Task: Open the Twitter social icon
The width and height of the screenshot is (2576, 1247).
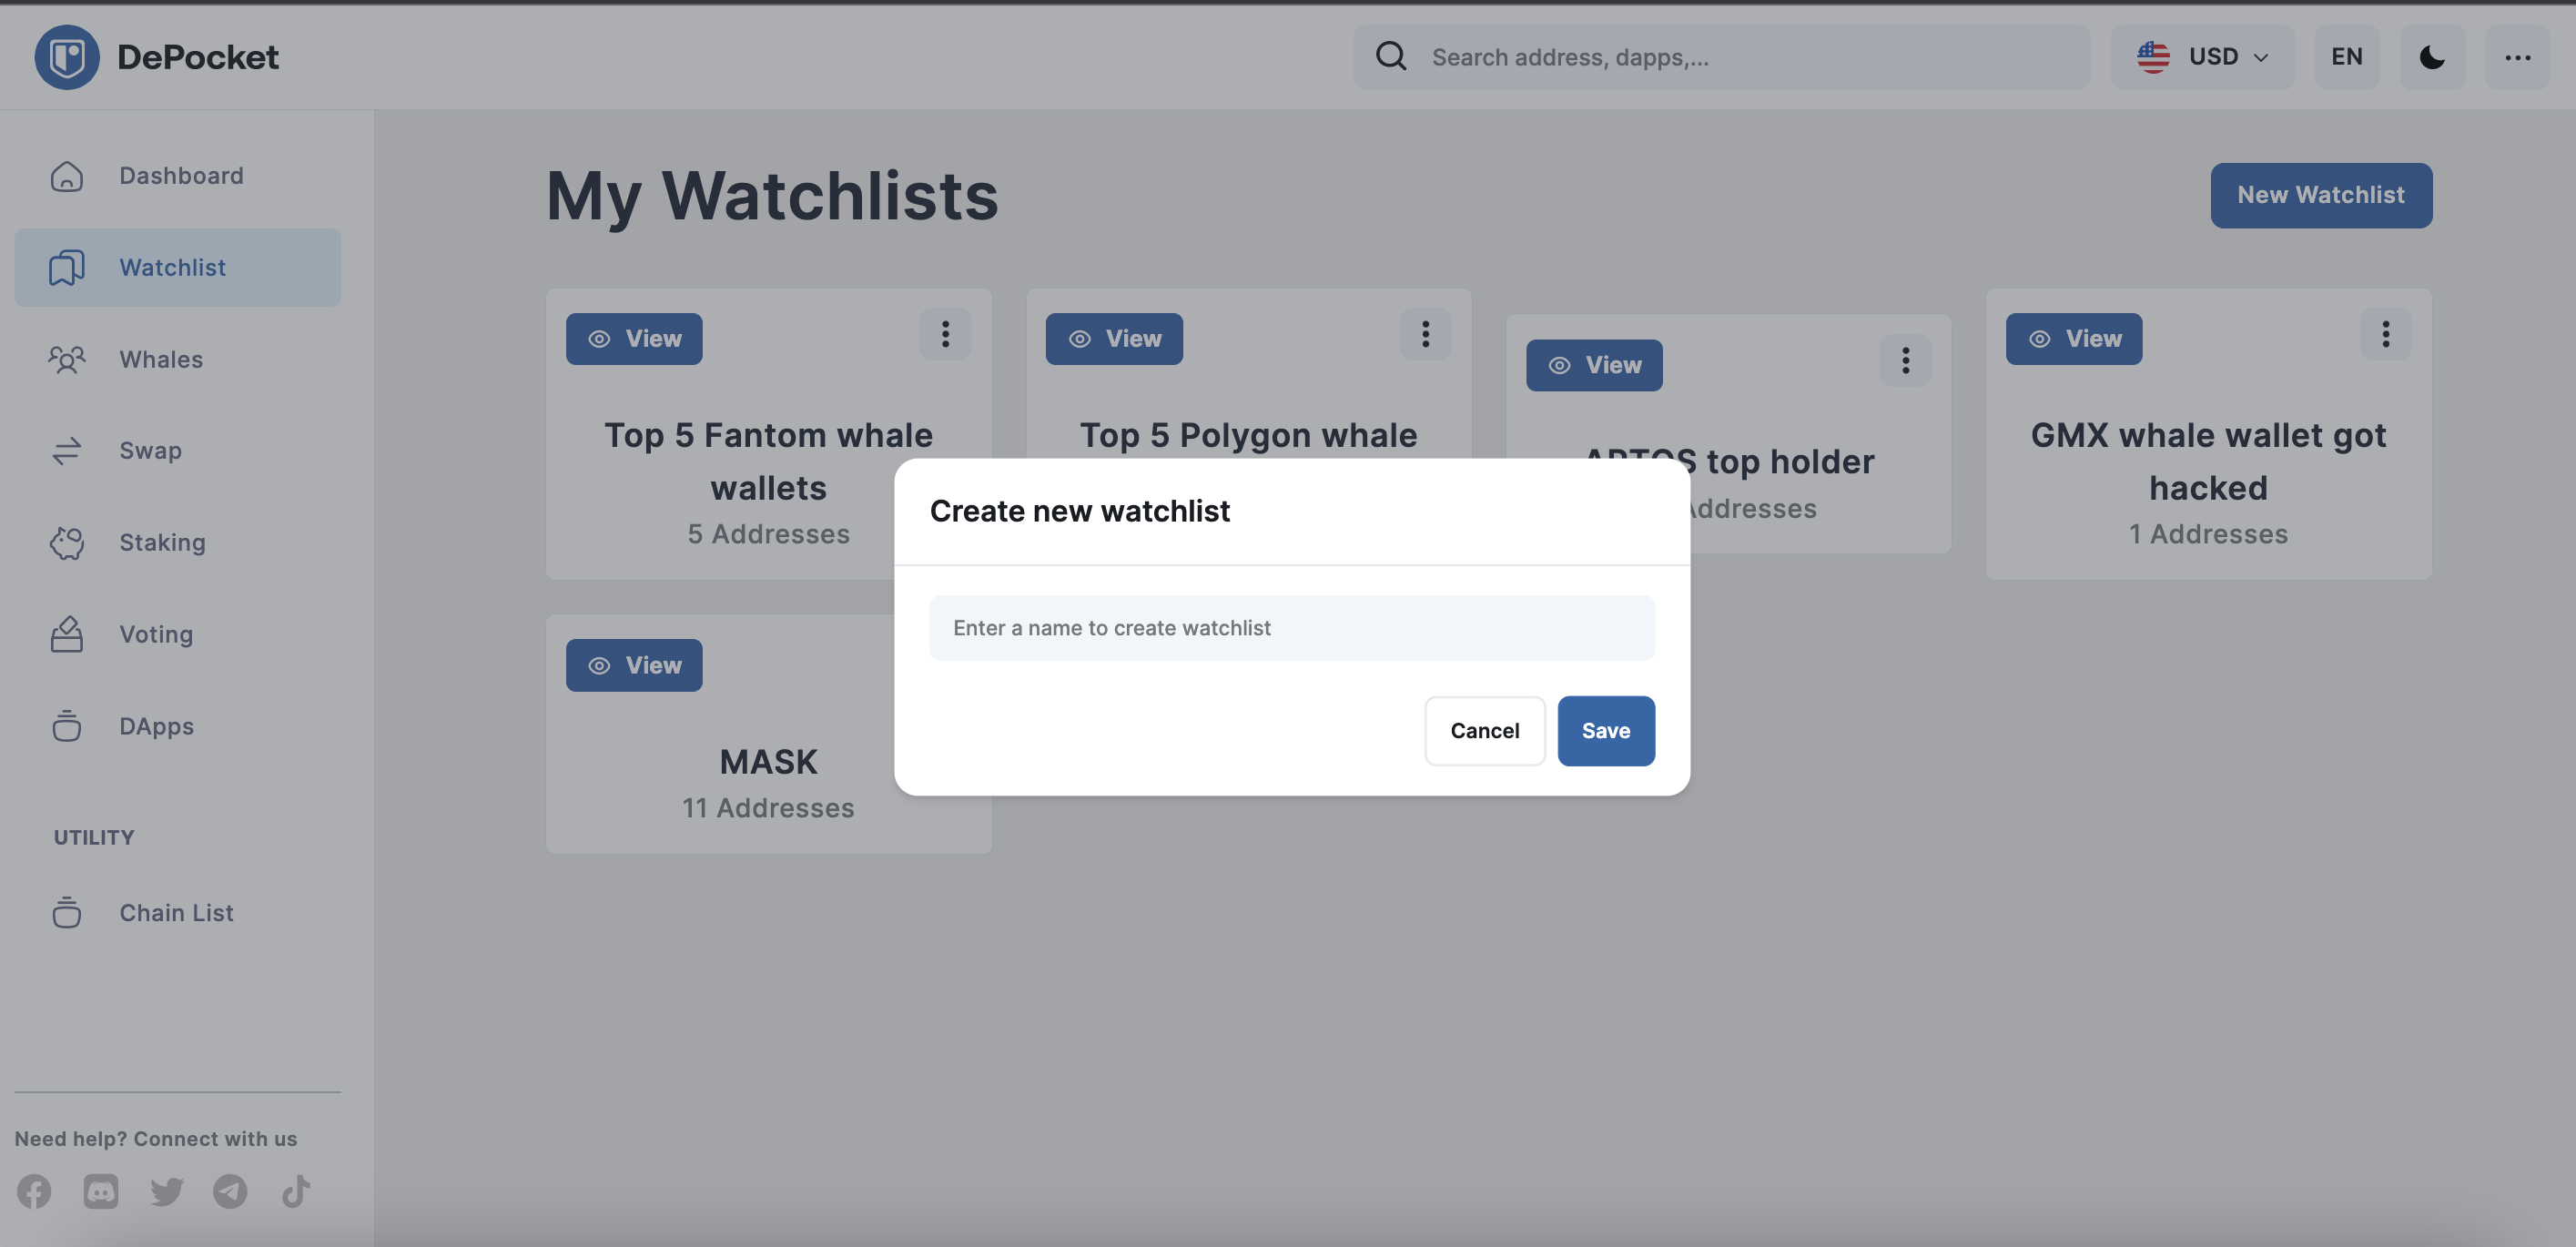Action: tap(167, 1191)
